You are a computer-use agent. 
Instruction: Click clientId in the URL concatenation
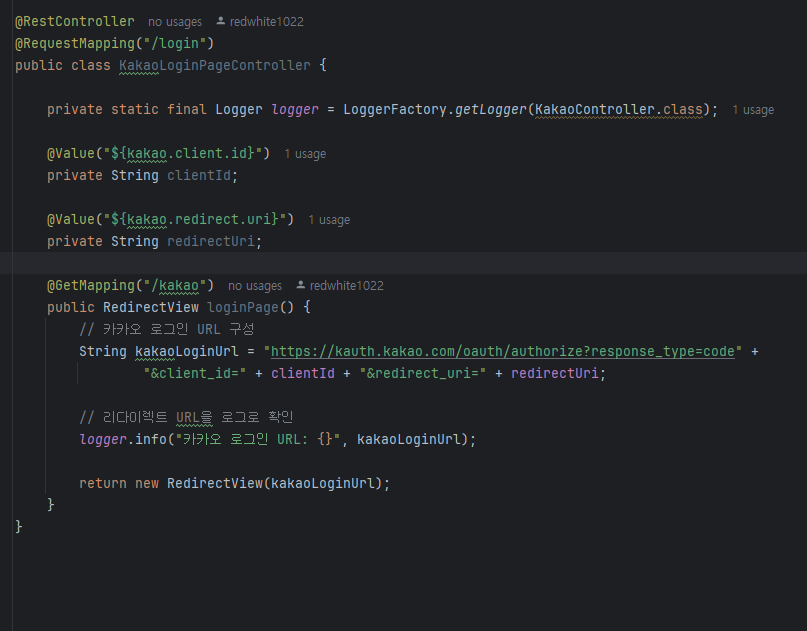coord(303,373)
